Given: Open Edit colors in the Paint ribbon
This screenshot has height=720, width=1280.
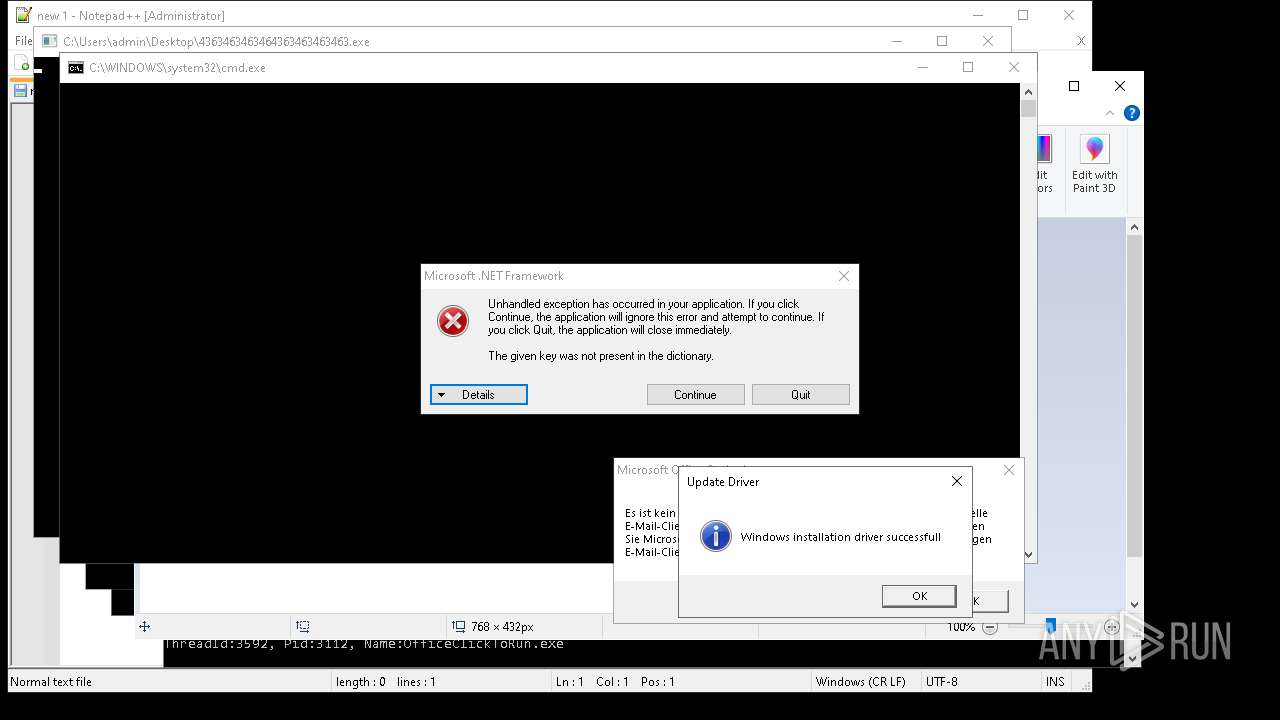Looking at the screenshot, I should point(1043,163).
